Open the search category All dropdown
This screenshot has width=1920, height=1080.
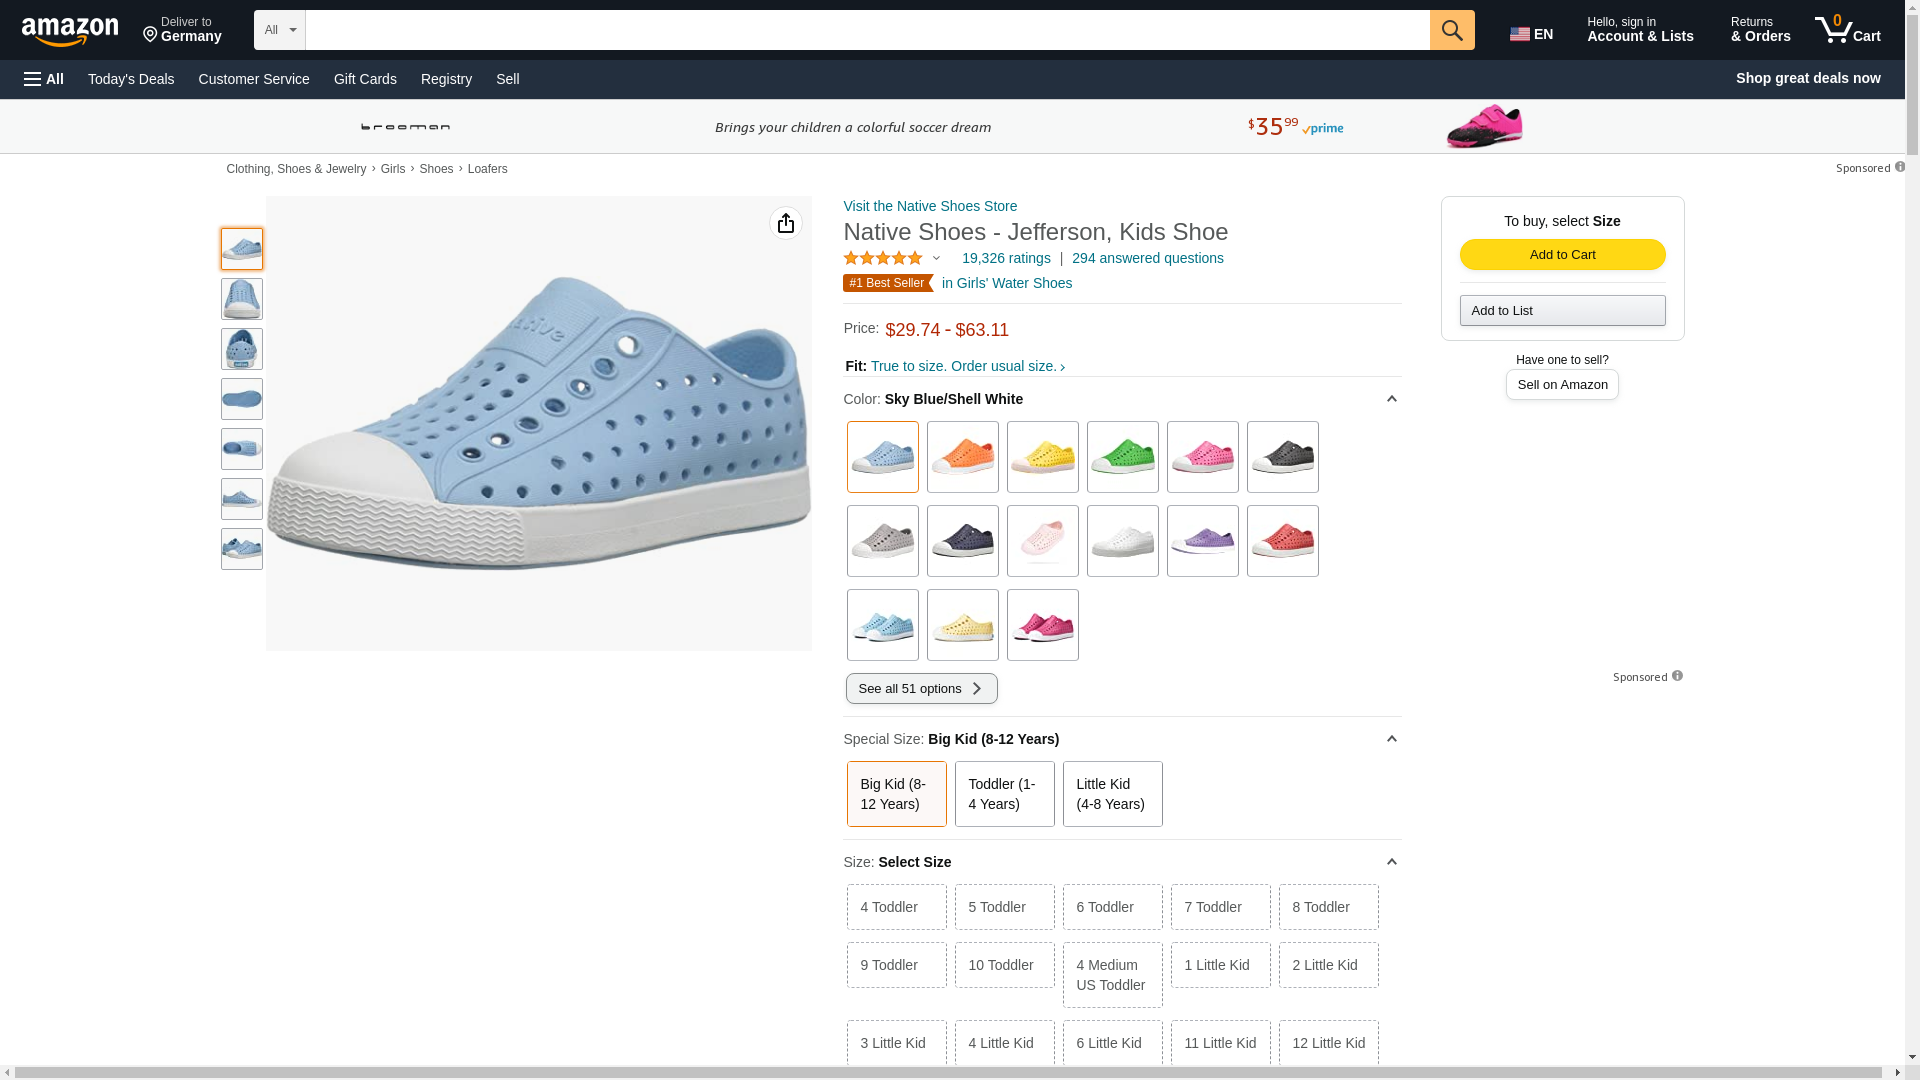(x=280, y=30)
